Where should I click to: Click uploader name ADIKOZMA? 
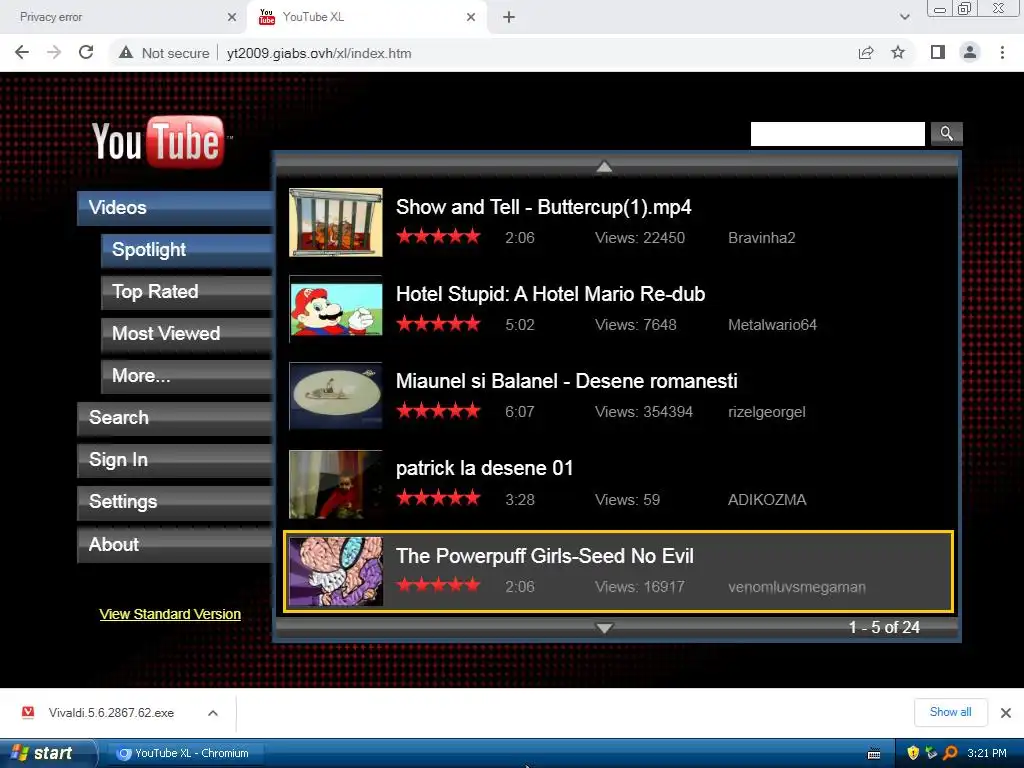point(767,500)
